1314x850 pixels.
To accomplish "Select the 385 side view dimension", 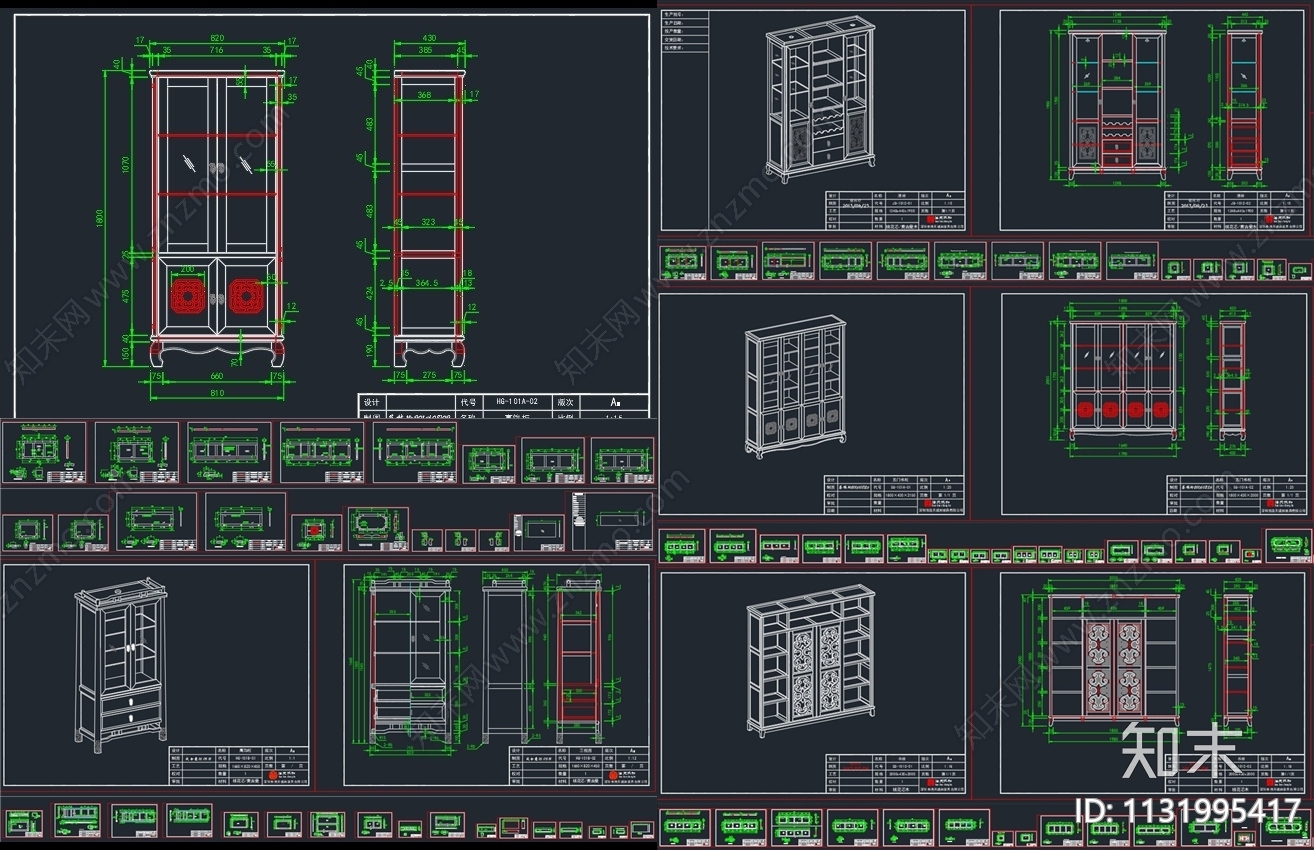I will (x=425, y=49).
